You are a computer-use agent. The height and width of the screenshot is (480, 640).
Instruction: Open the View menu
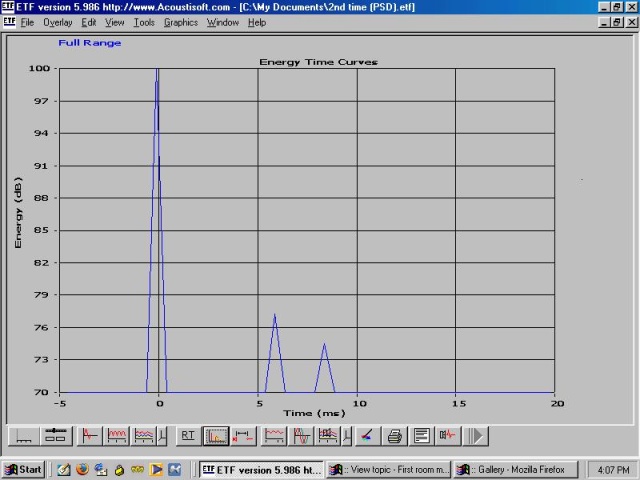pyautogui.click(x=115, y=22)
